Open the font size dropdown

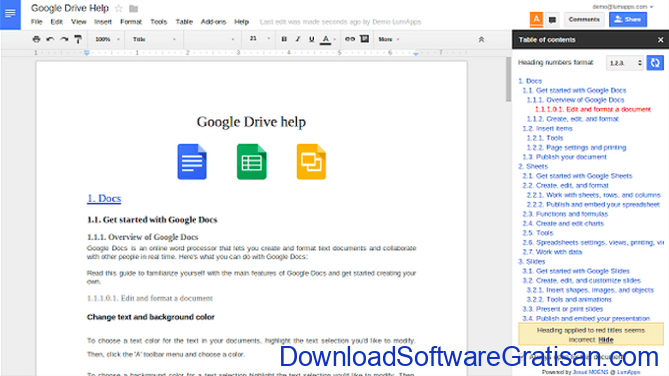(259, 39)
